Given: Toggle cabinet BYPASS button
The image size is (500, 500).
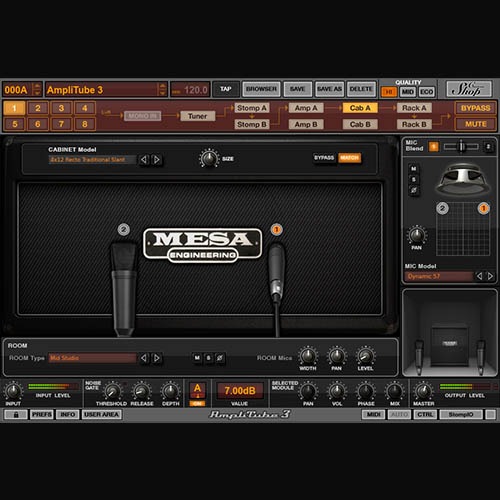Looking at the screenshot, I should point(324,158).
